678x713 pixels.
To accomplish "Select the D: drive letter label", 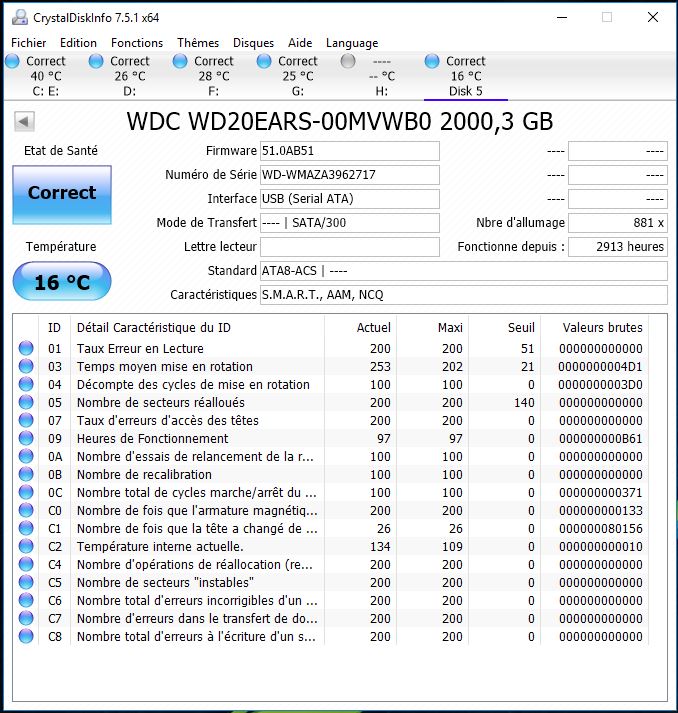I will click(x=130, y=91).
